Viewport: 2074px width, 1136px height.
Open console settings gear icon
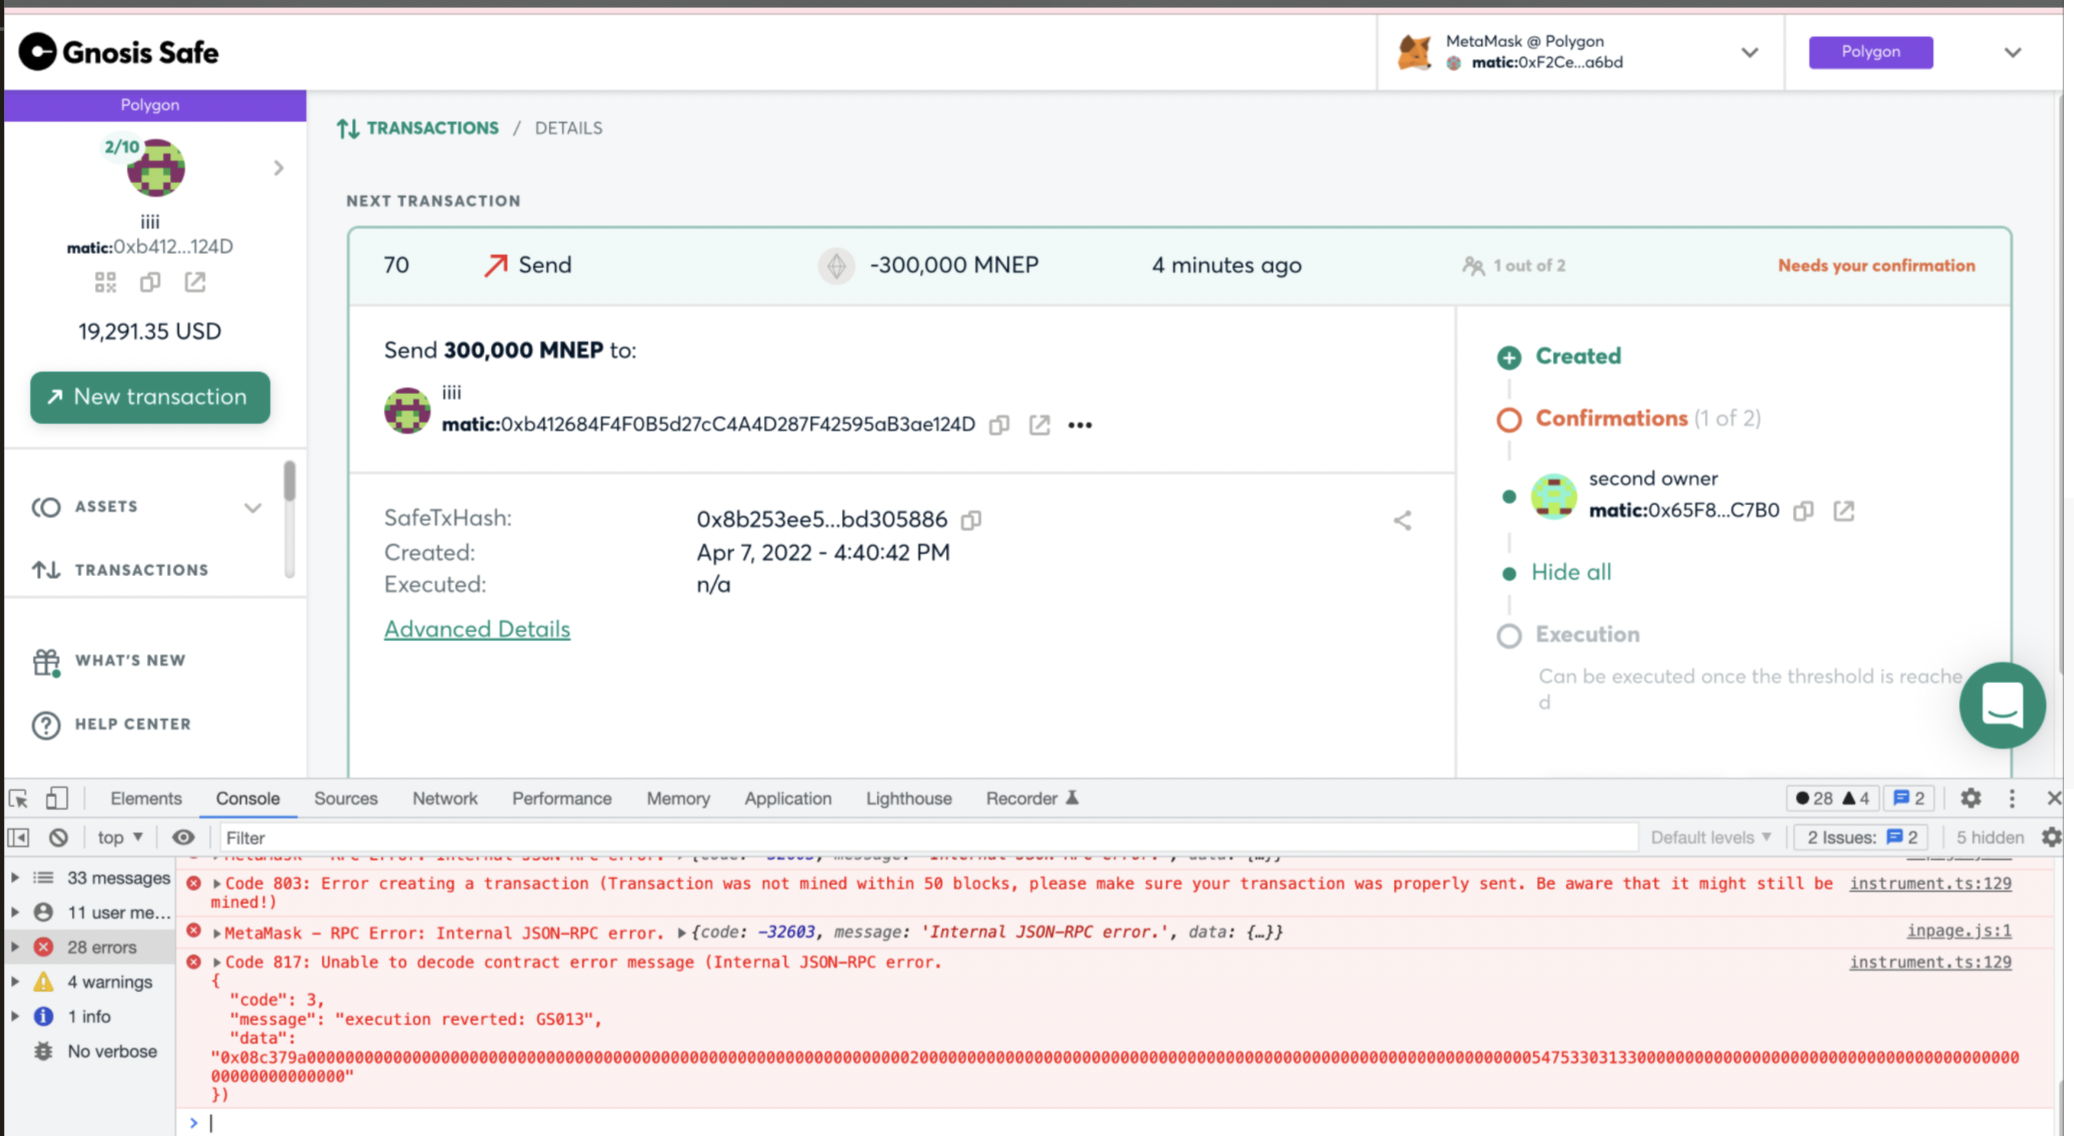[x=2051, y=837]
